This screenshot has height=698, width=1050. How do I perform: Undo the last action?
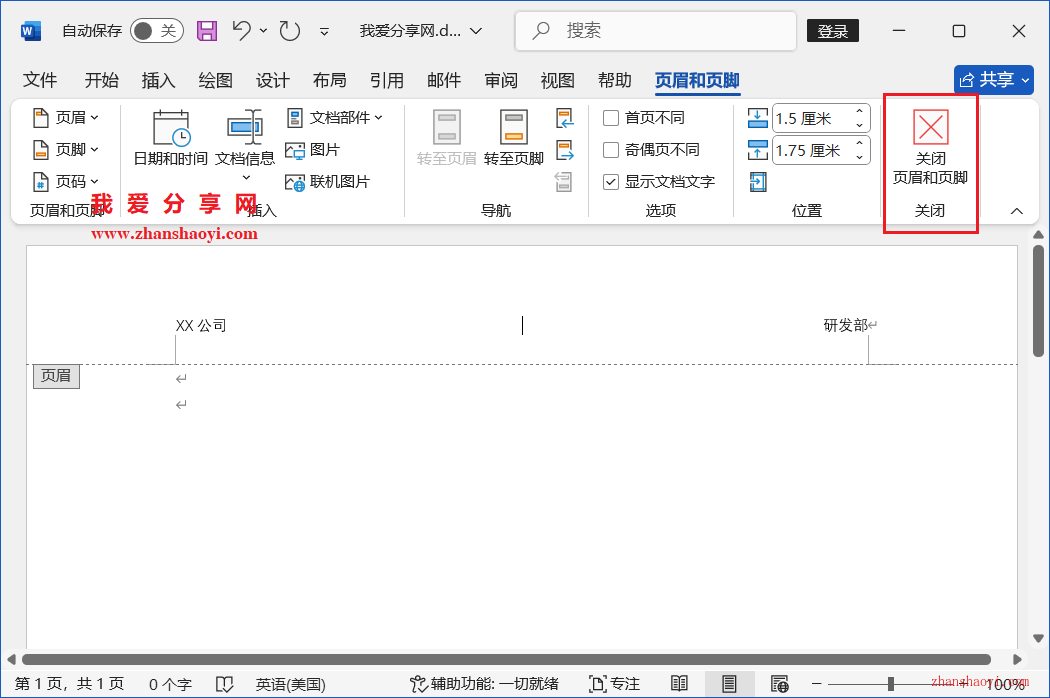coord(242,30)
